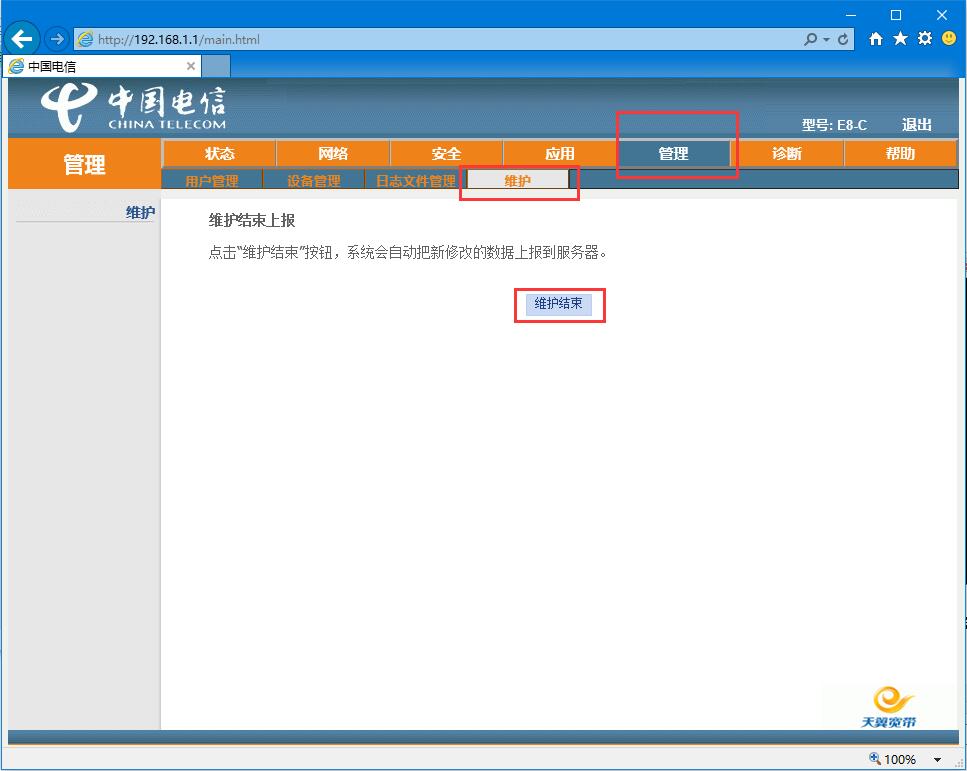This screenshot has width=967, height=771.
Task: Open the browser home page icon
Action: (x=876, y=39)
